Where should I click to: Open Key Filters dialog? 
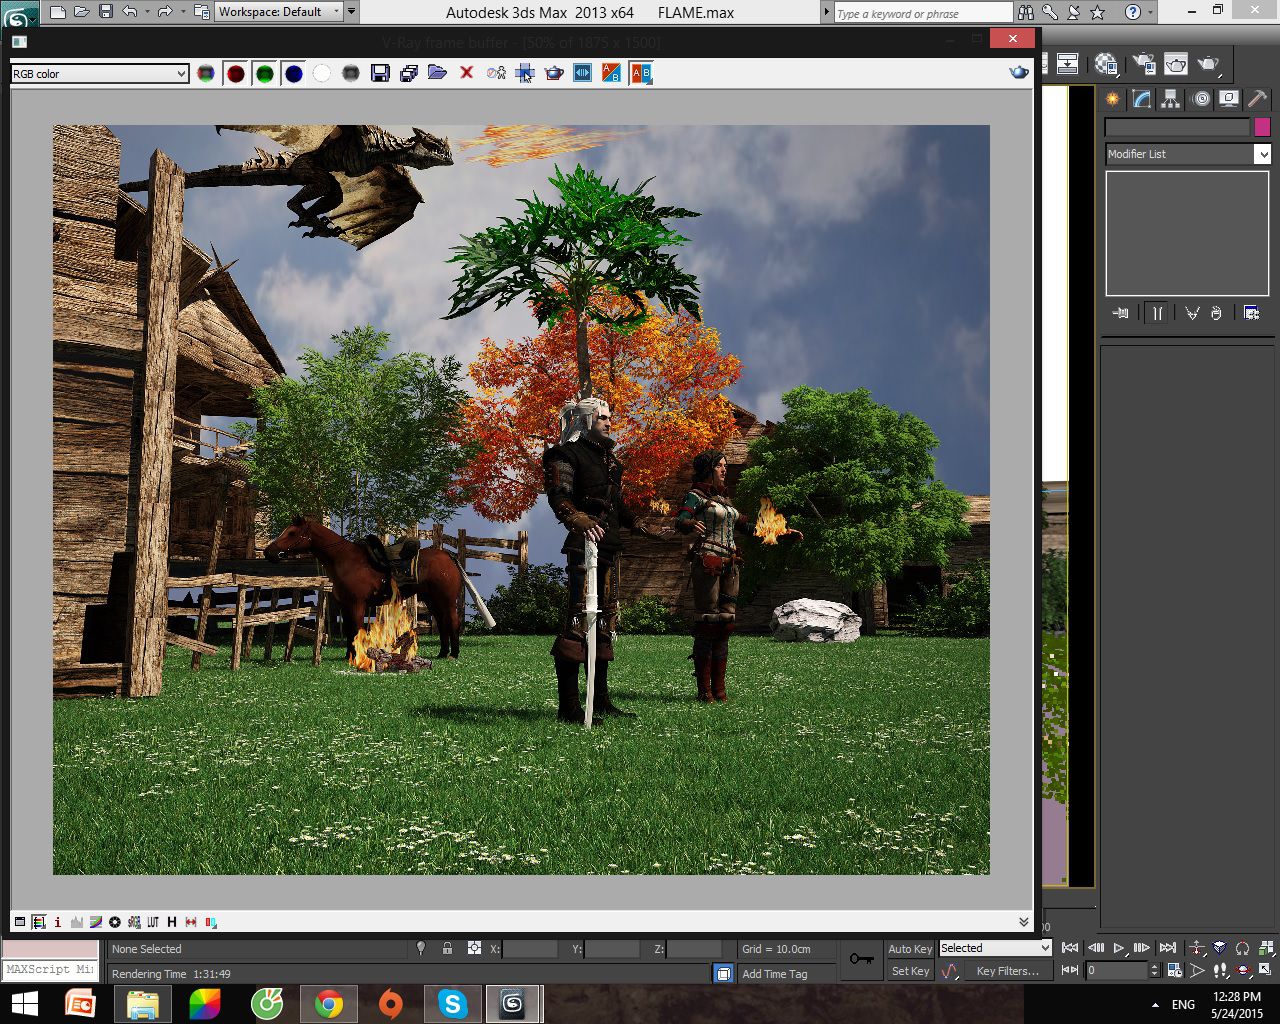point(1007,971)
